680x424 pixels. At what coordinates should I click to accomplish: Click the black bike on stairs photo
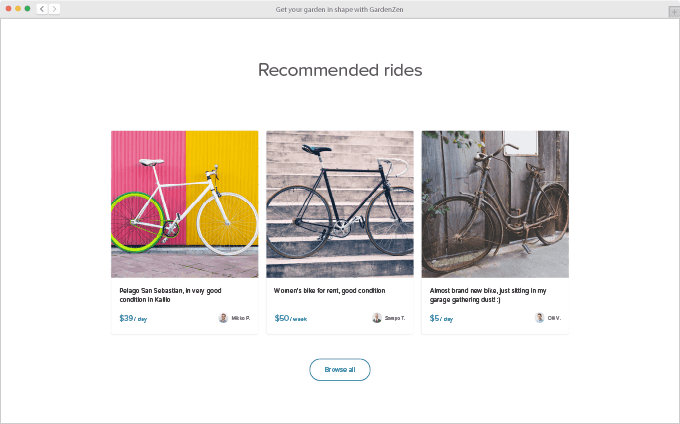click(340, 204)
